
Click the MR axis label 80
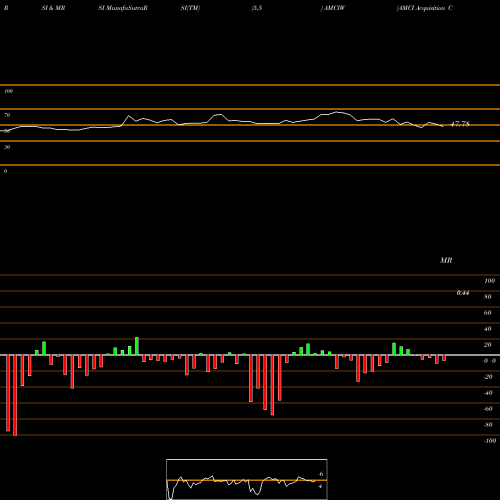(x=488, y=297)
